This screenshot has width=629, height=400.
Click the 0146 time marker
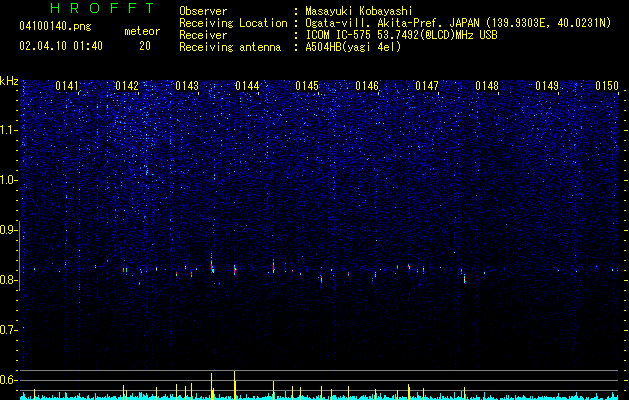coord(367,86)
